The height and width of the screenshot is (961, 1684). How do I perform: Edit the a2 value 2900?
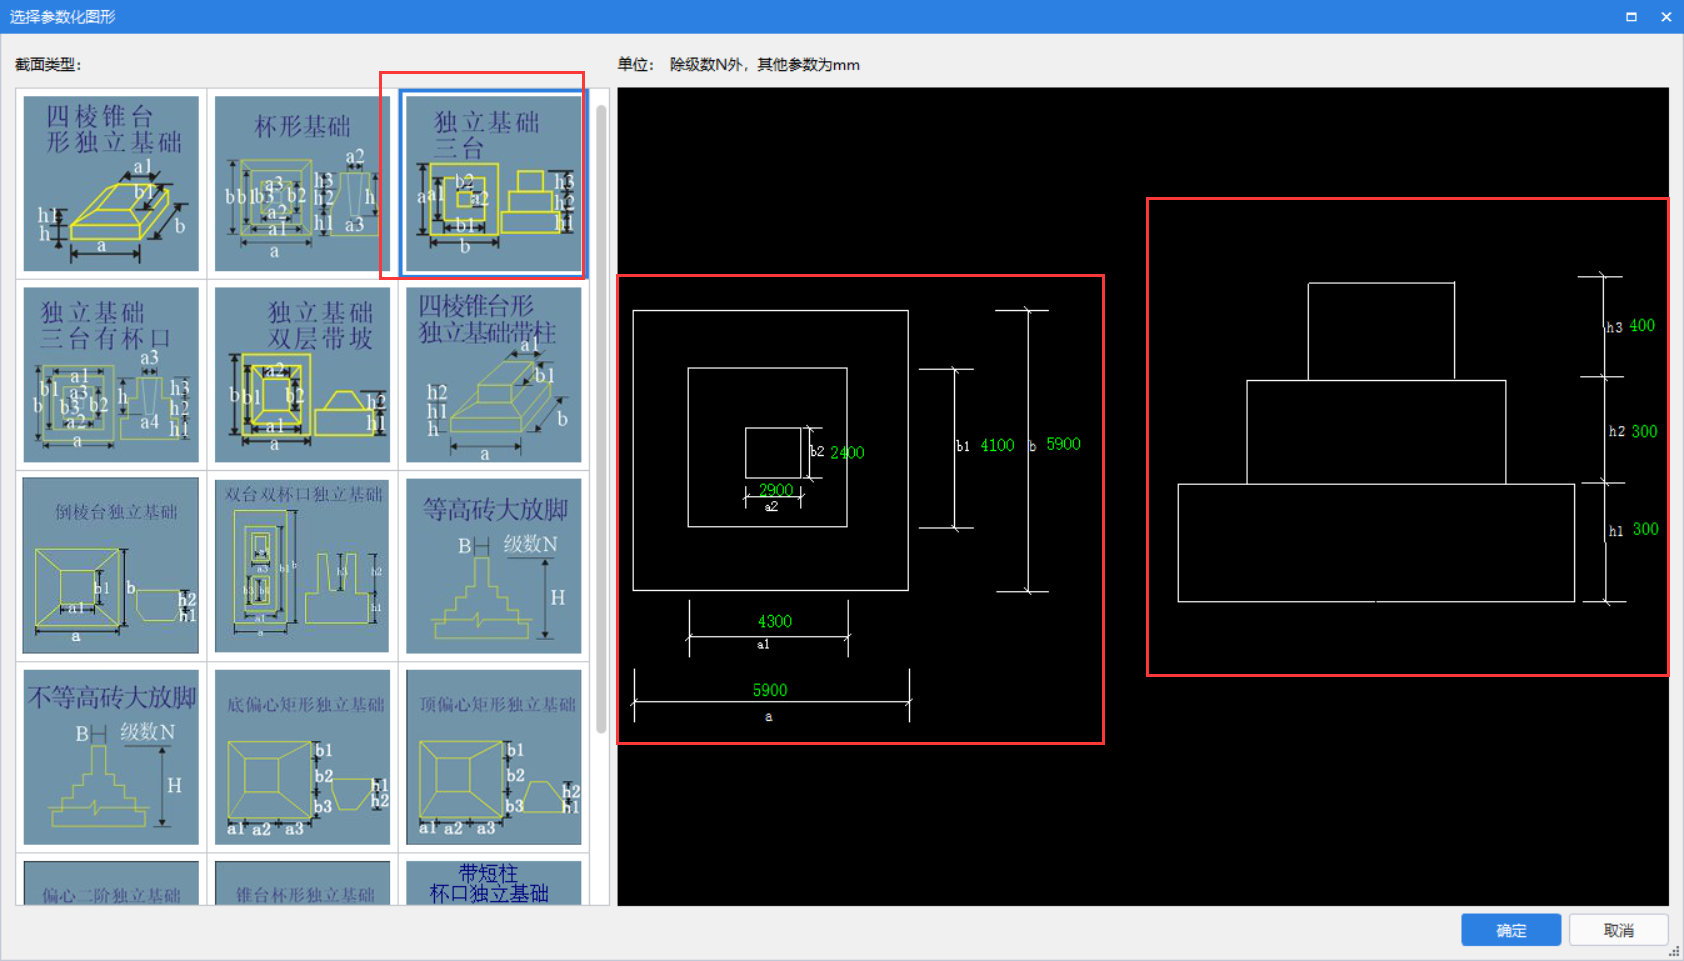pos(776,490)
